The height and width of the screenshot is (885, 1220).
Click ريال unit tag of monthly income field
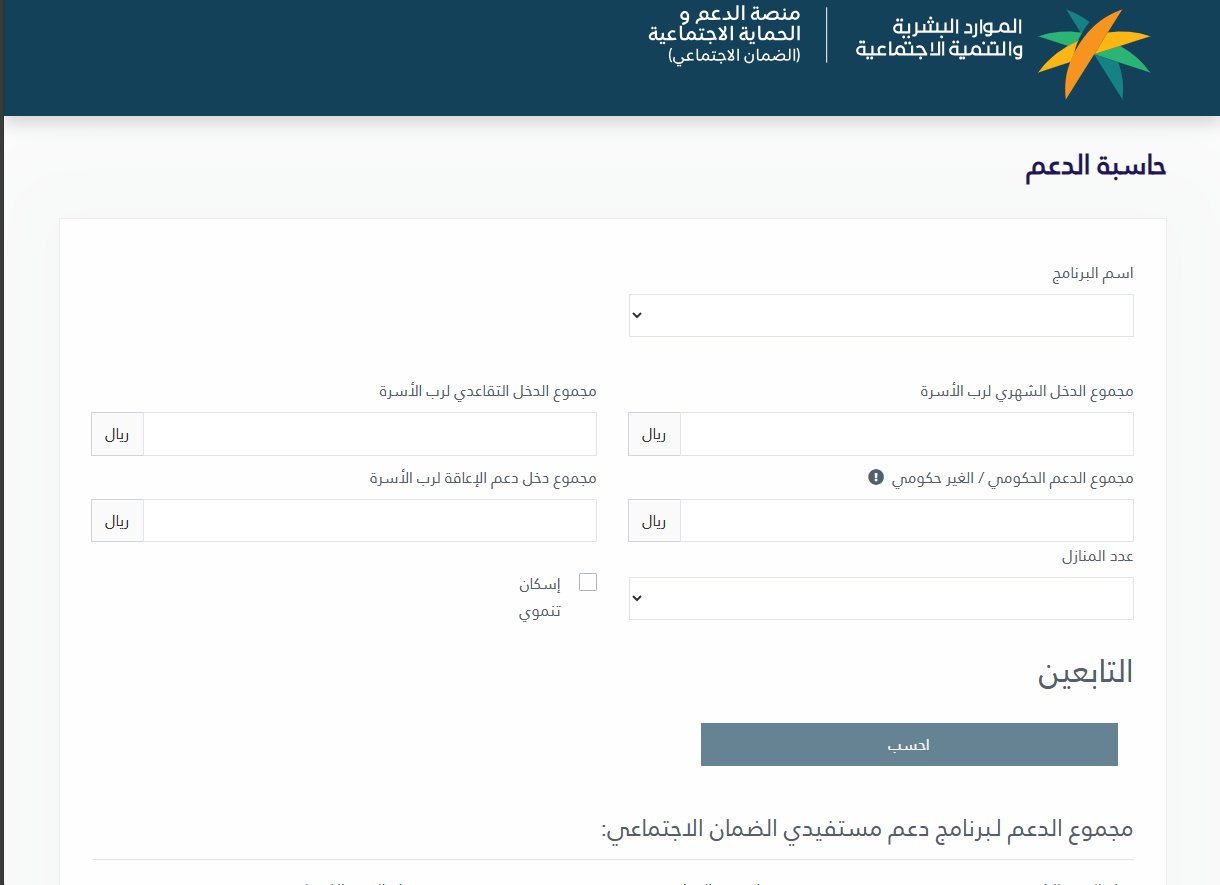655,434
